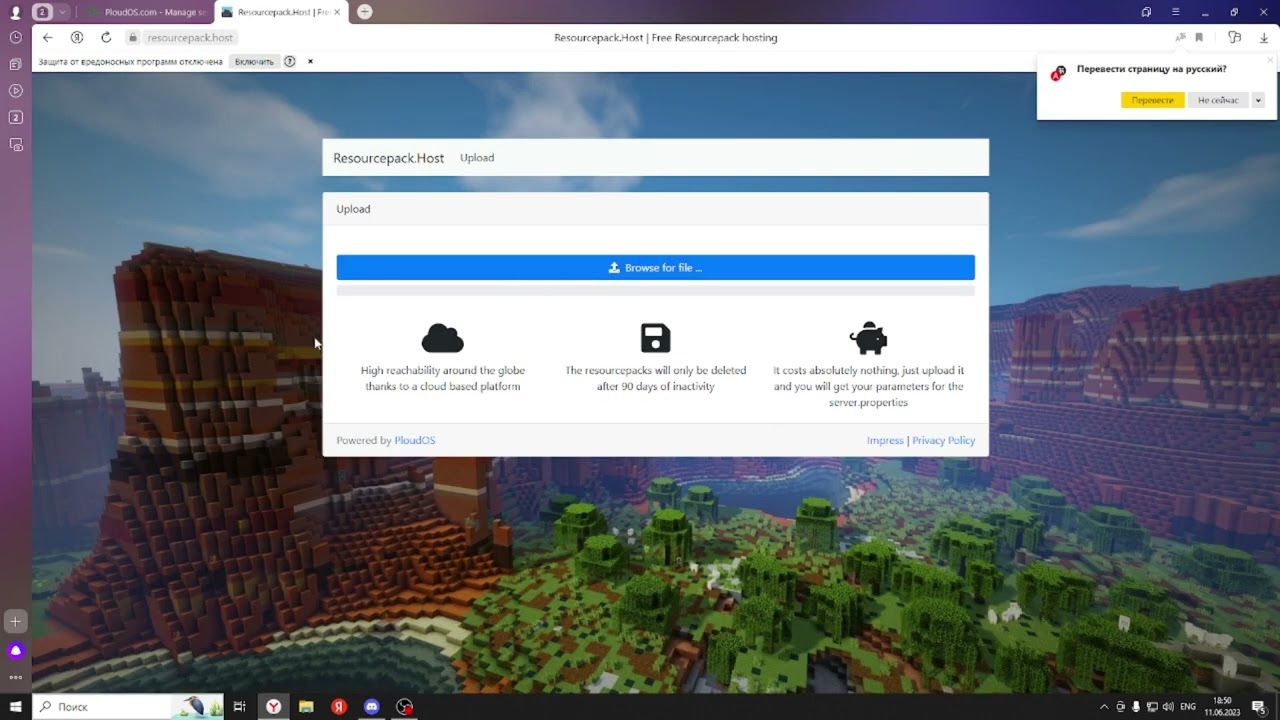Viewport: 1280px width, 720px height.
Task: Click the Resourcepack.Host brand link
Action: tap(388, 158)
